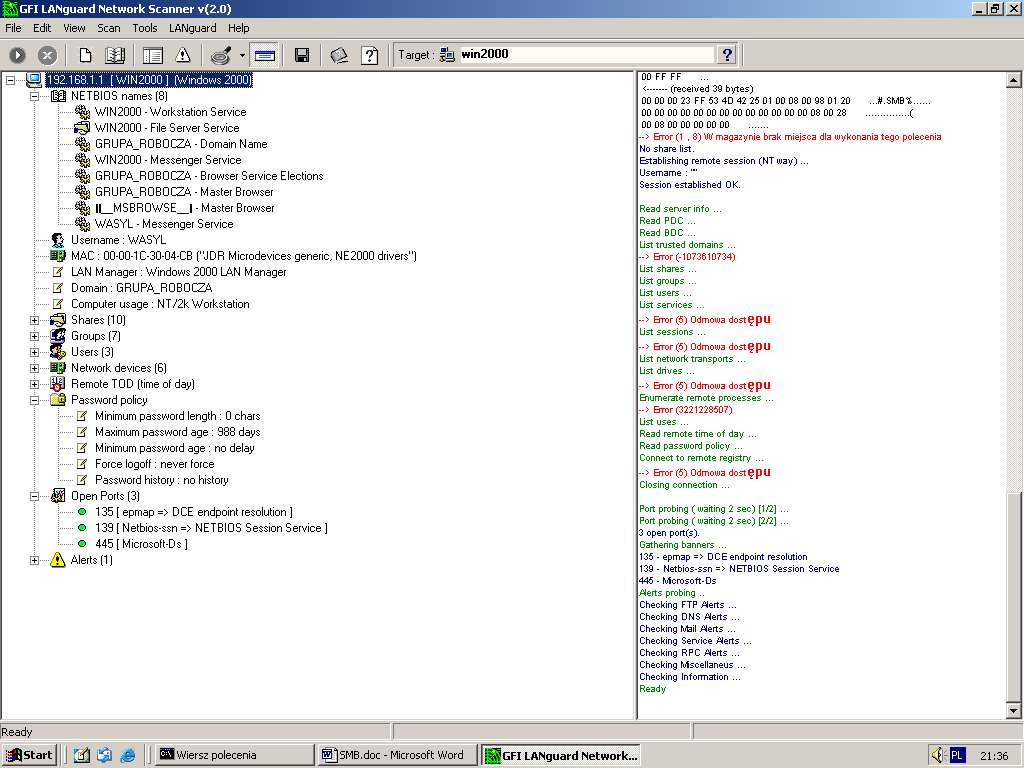This screenshot has width=1024, height=768.
Task: Click the Shares folder icon
Action: 58,320
